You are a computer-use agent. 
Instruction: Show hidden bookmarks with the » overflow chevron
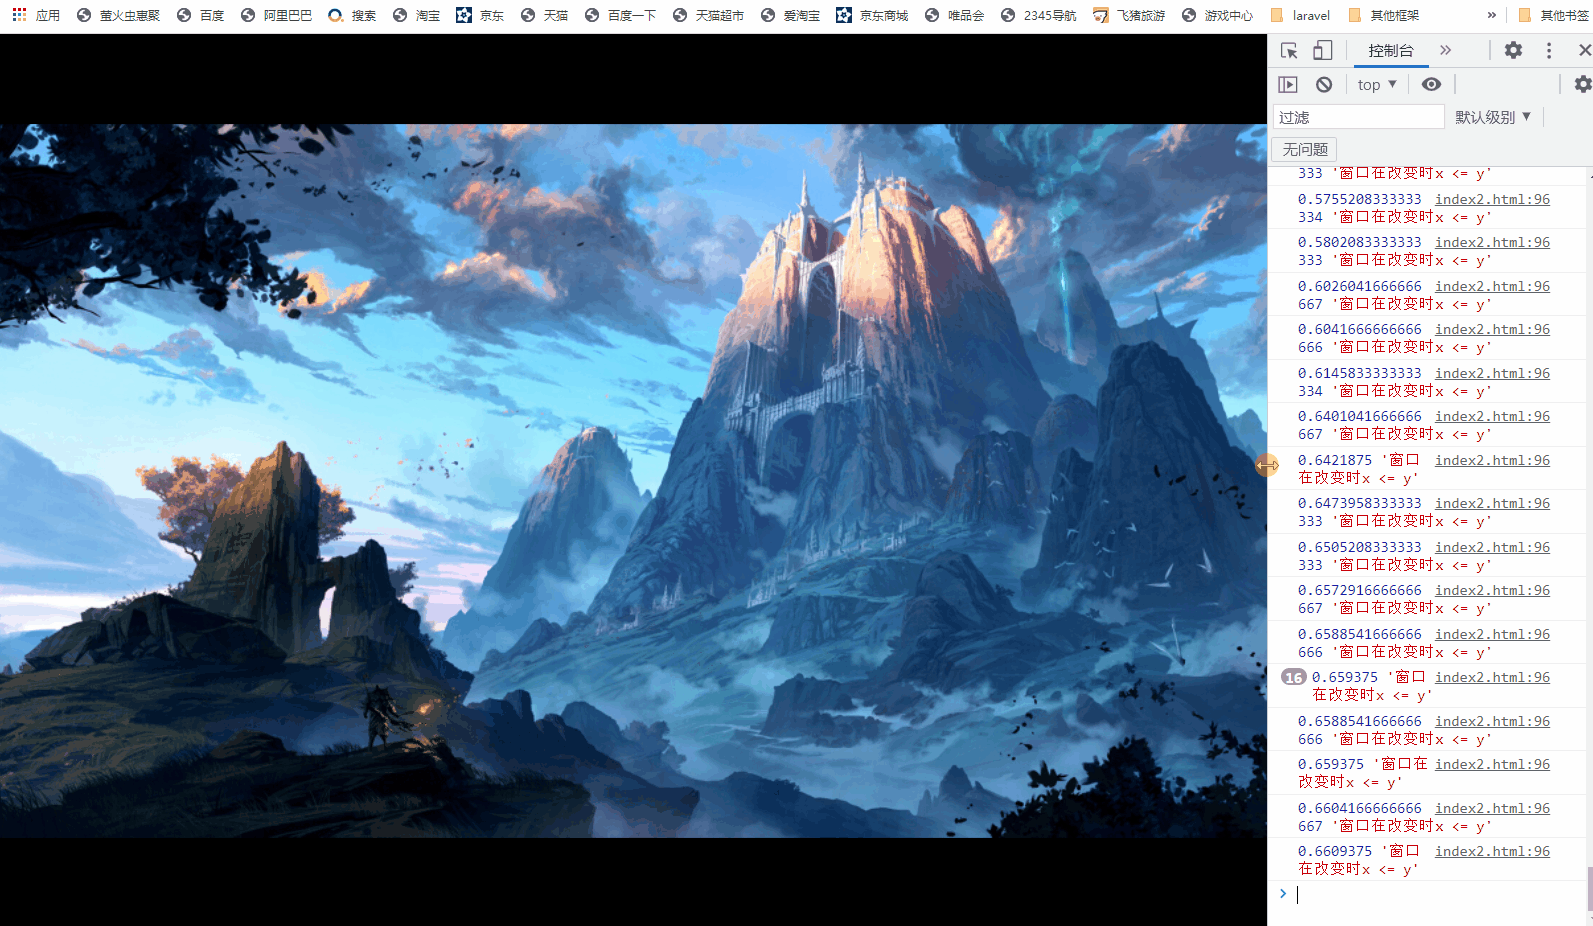tap(1491, 15)
